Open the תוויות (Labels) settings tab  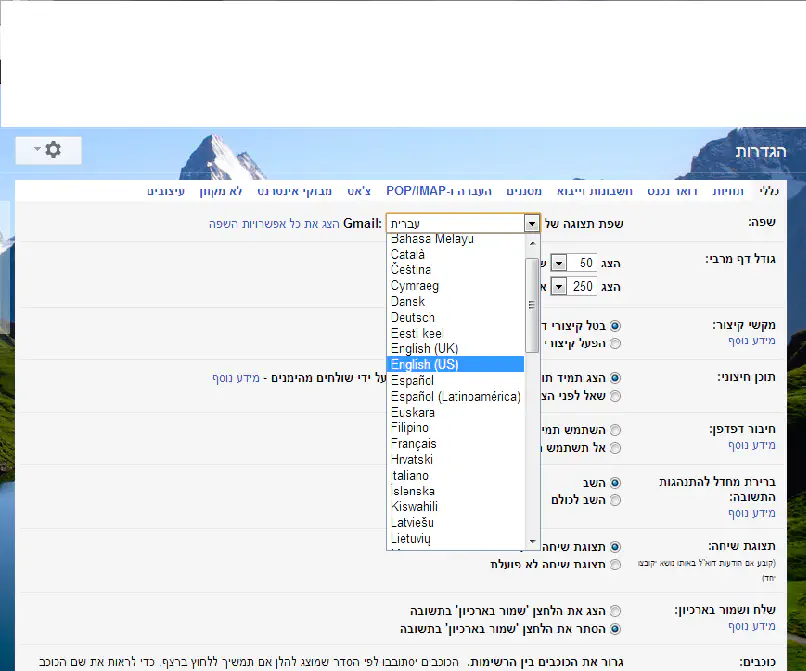727,190
